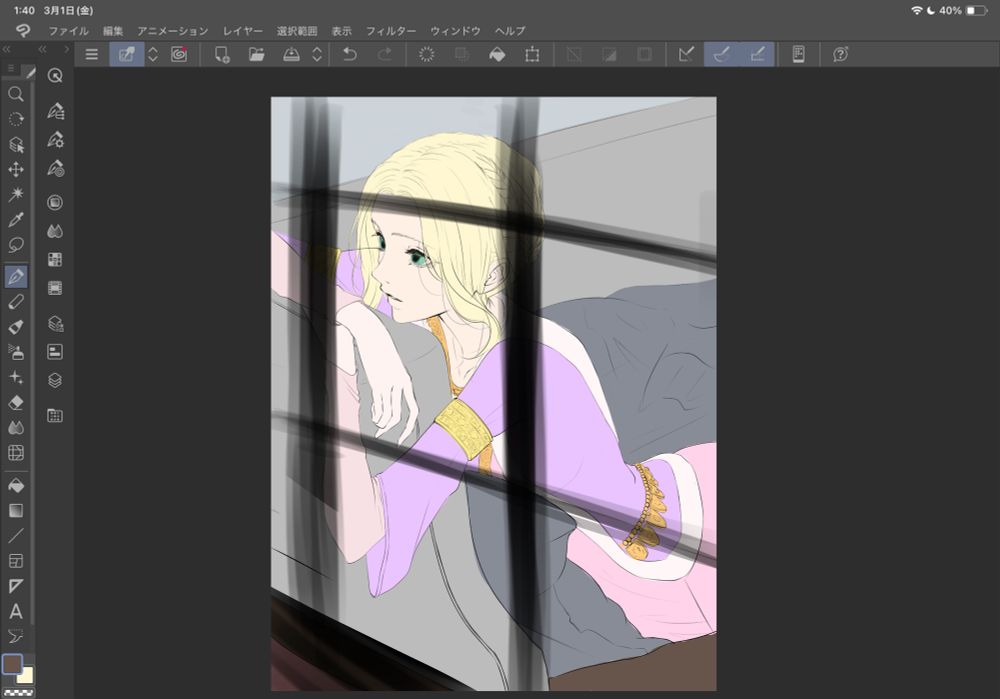
Task: Open the Layers stack palette icon
Action: click(55, 380)
